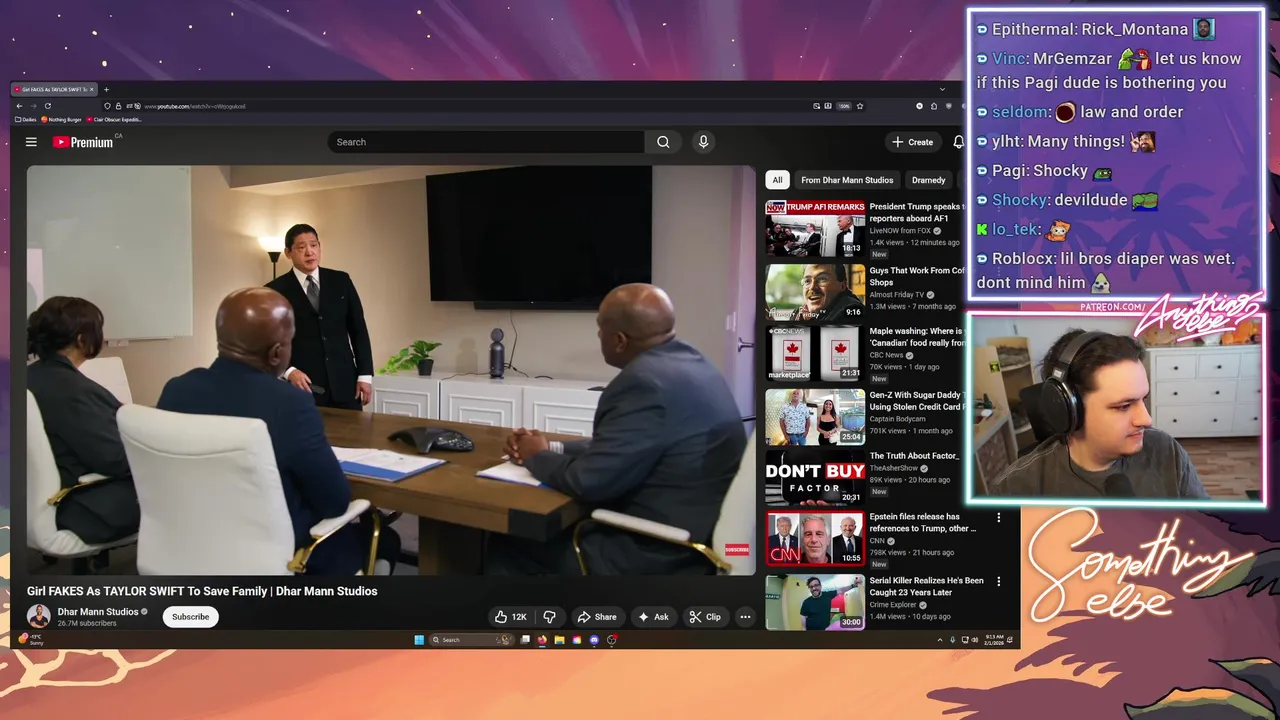
Task: Share the video
Action: click(x=597, y=617)
